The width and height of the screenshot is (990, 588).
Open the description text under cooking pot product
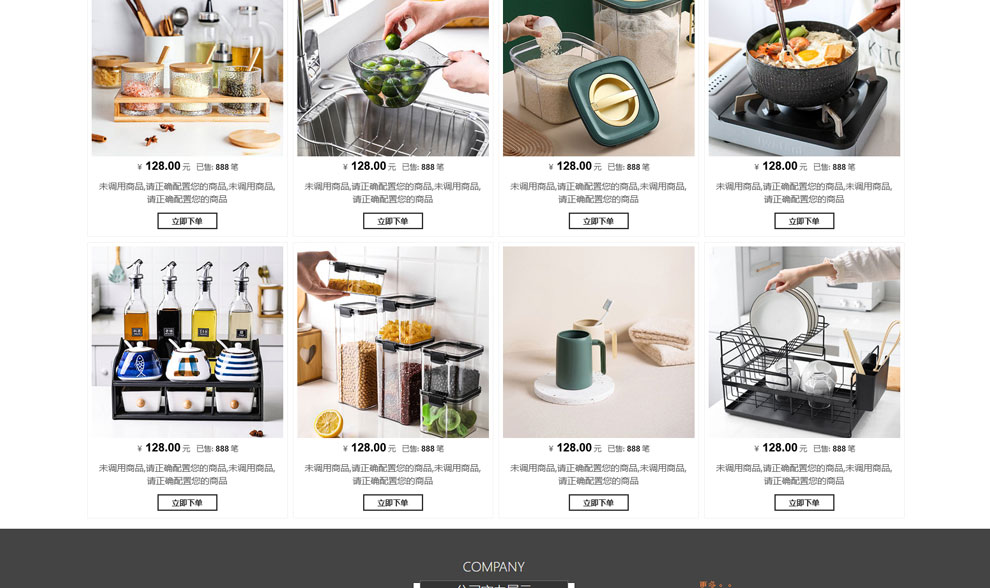(804, 193)
